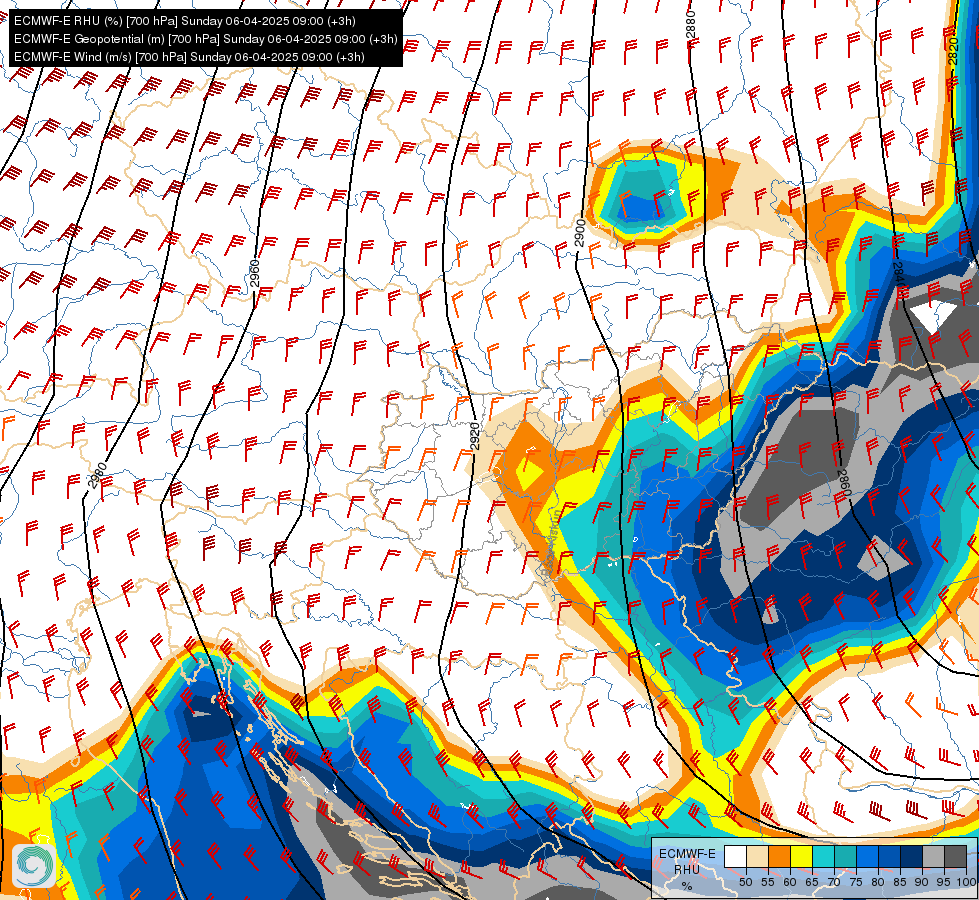This screenshot has width=979, height=900.
Task: Click the spiral weather logo icon
Action: (x=34, y=865)
